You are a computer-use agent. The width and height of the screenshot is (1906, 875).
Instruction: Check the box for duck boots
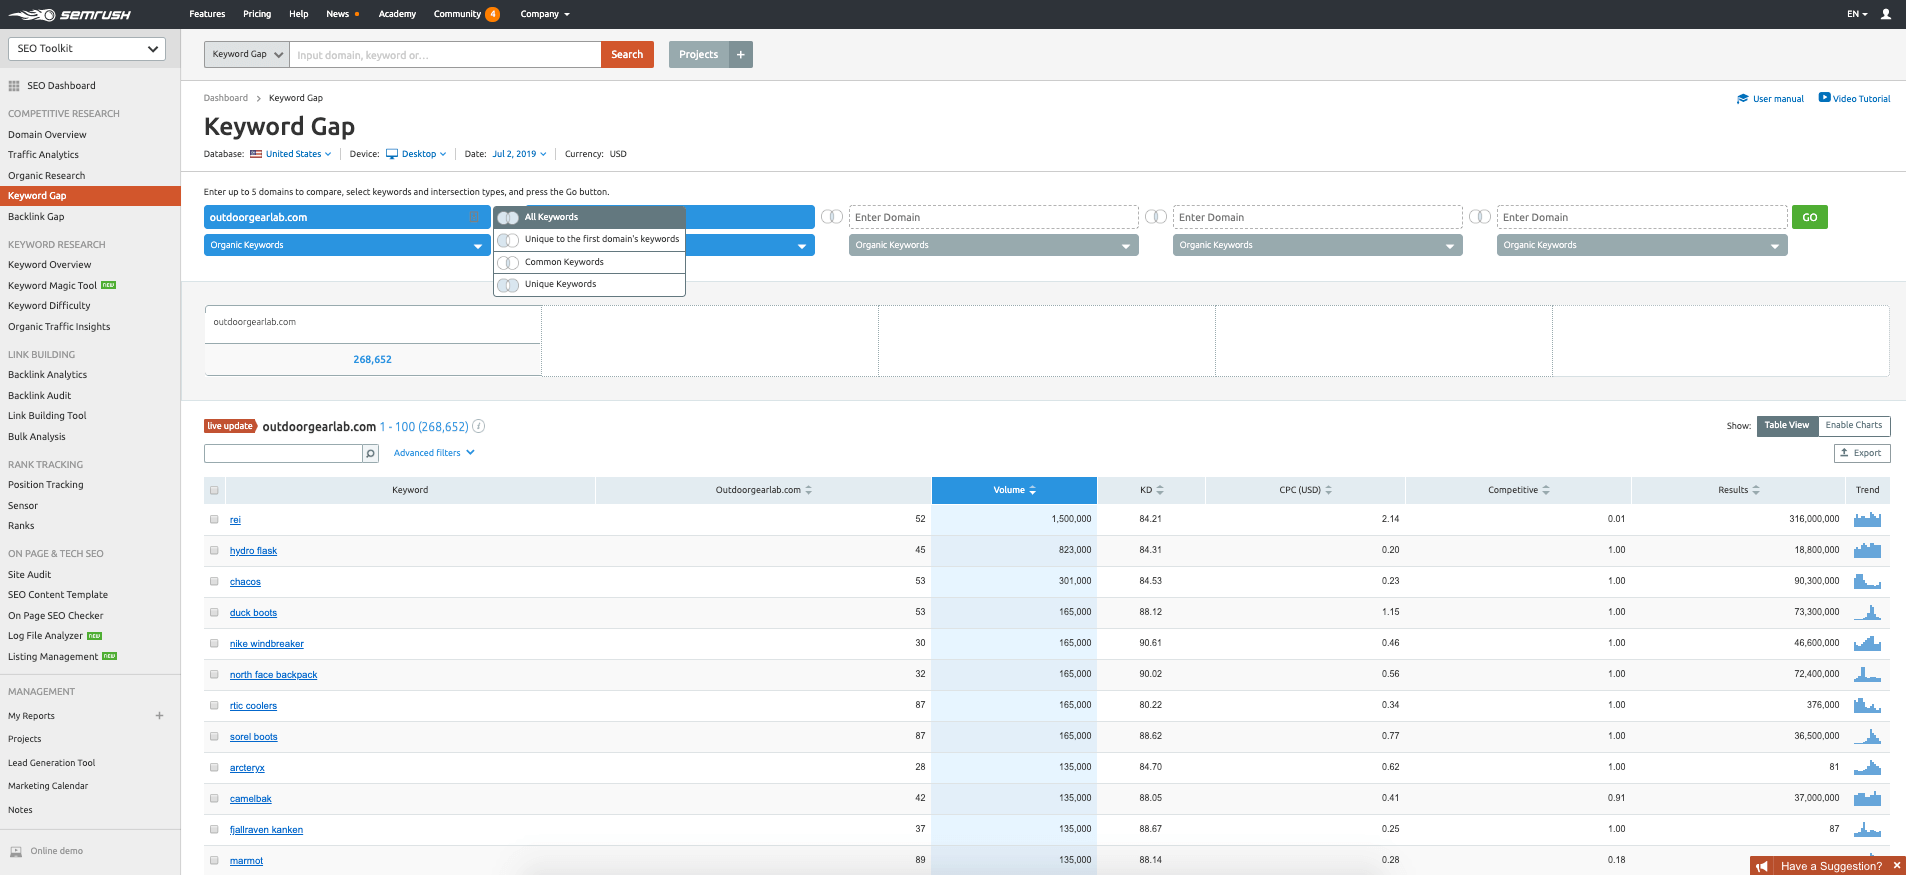click(x=214, y=613)
